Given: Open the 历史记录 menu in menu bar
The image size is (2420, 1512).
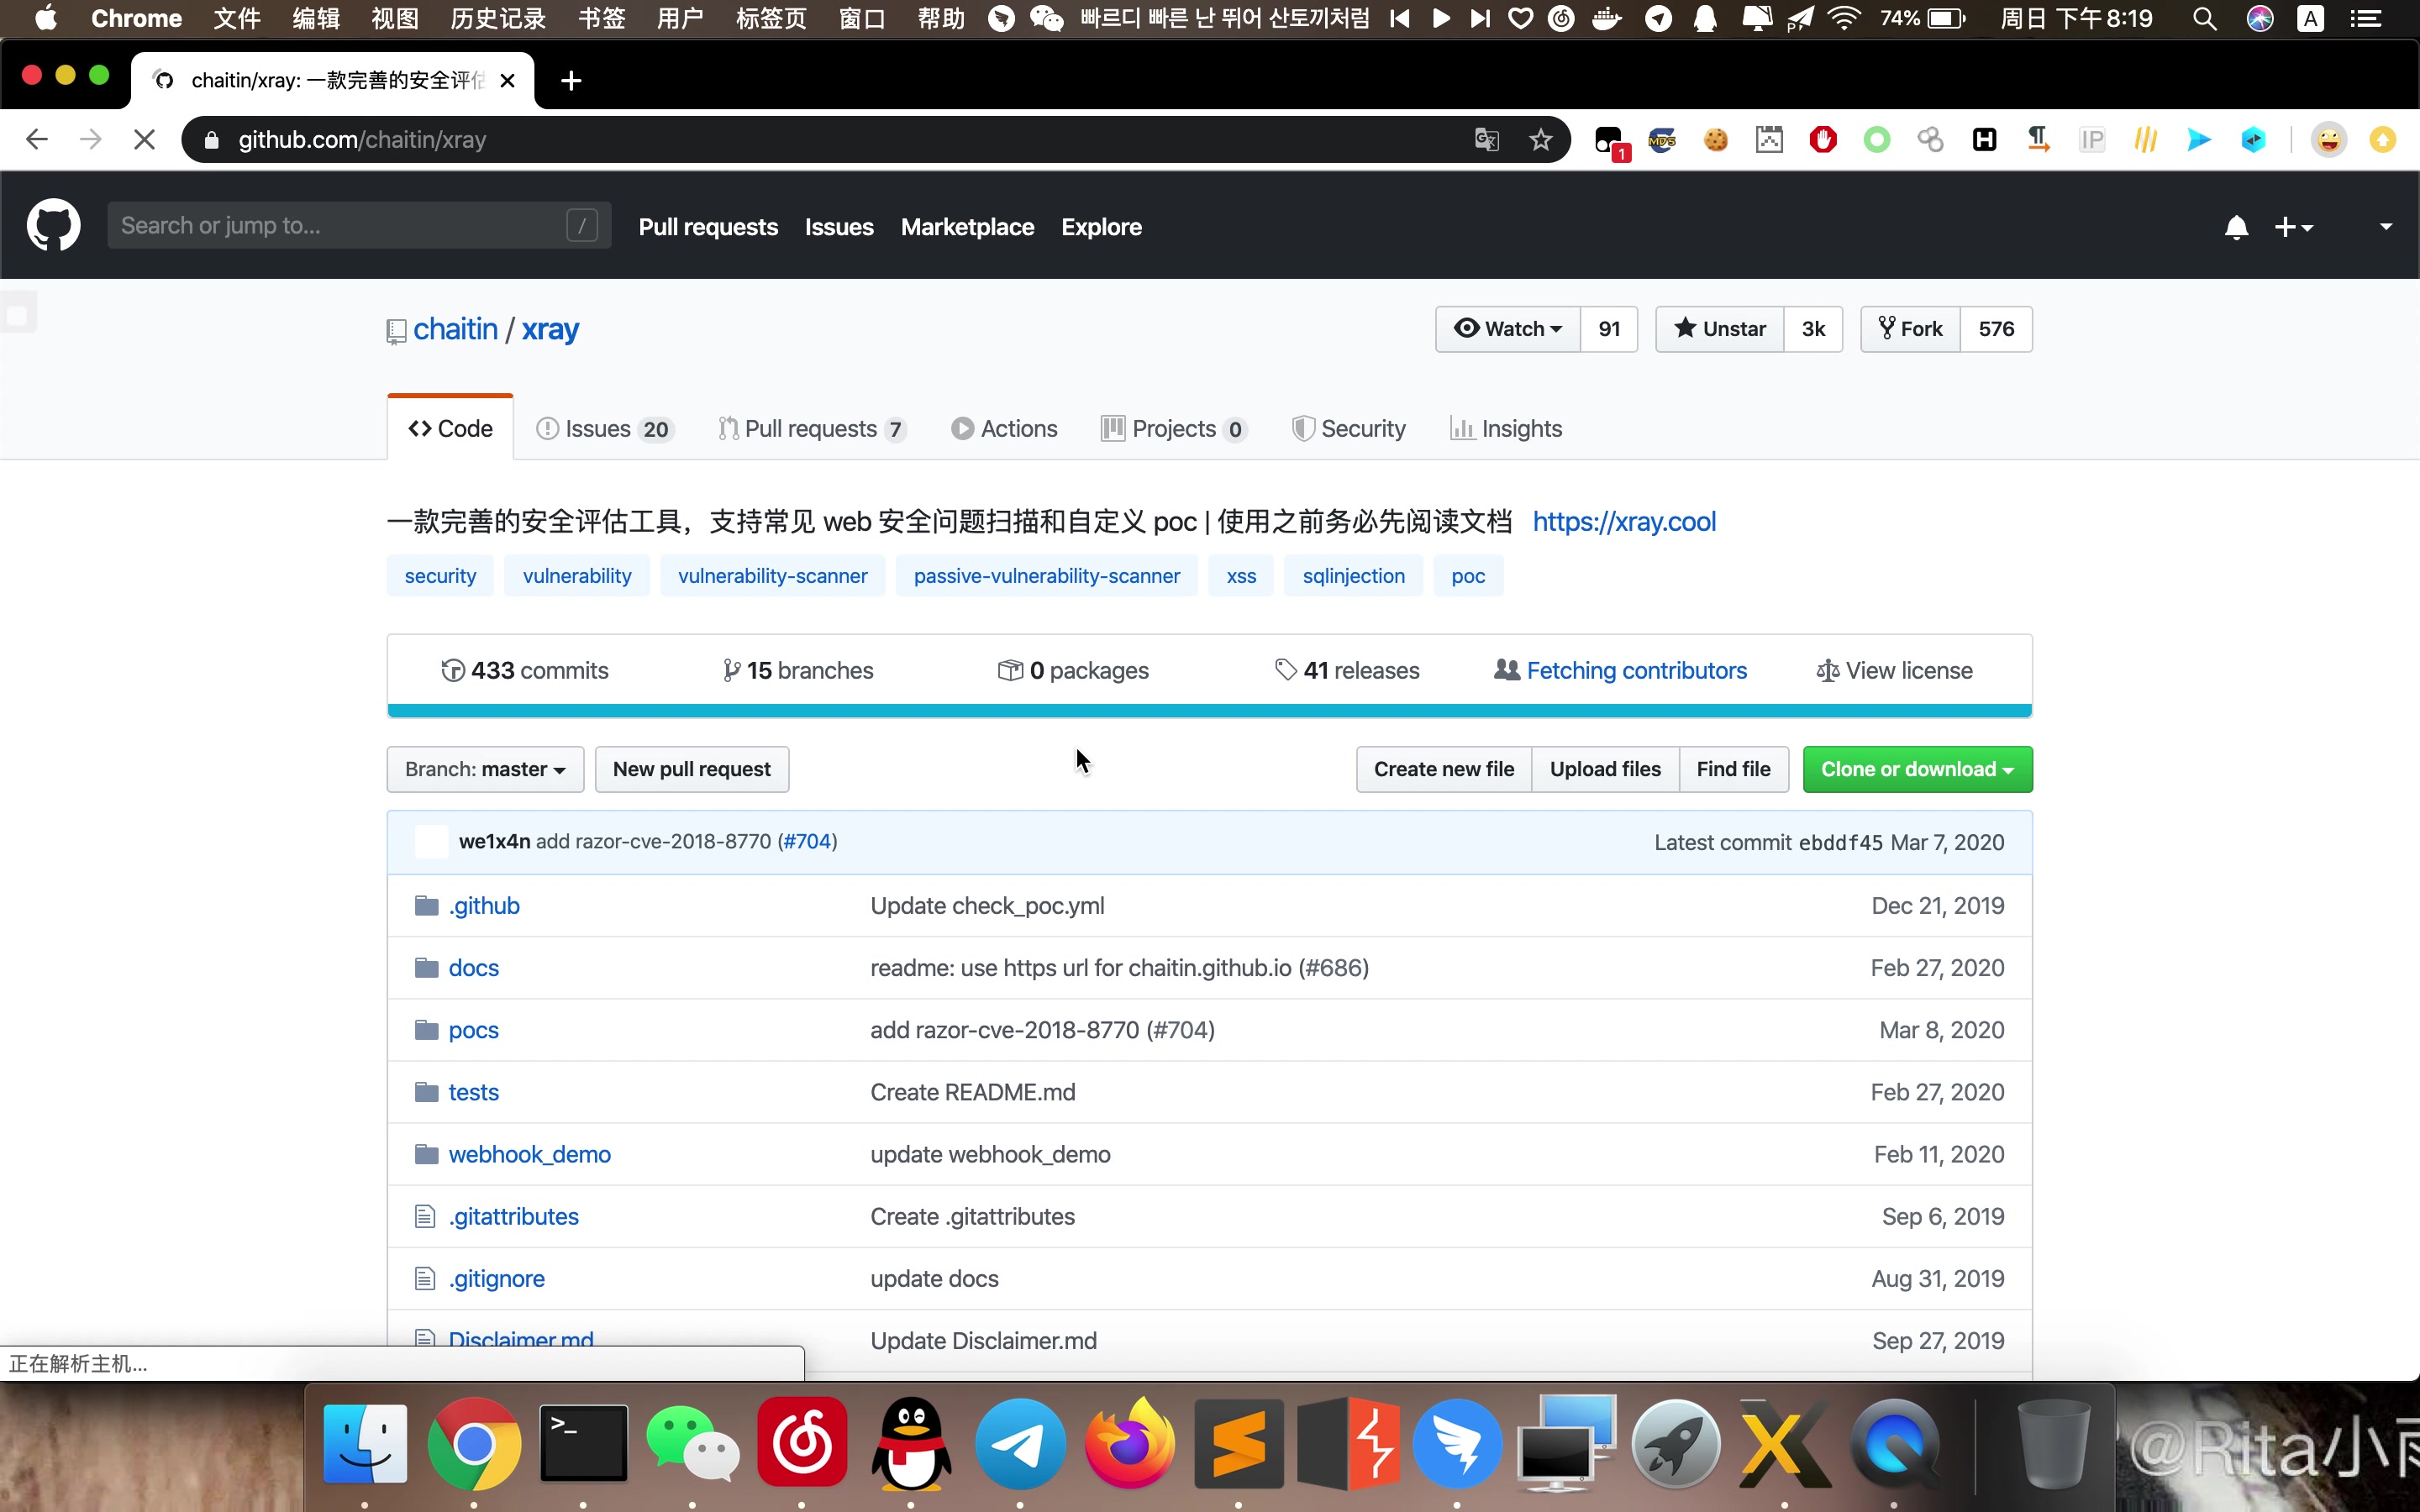Looking at the screenshot, I should click(x=498, y=19).
